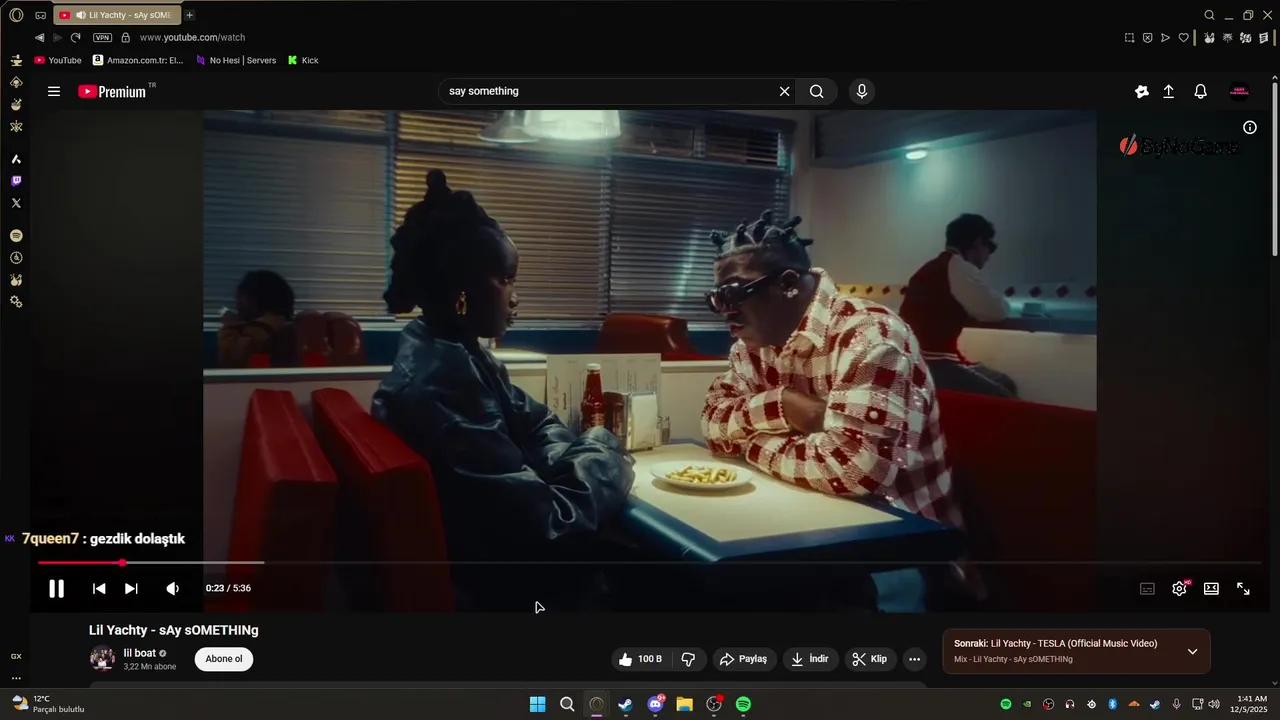Like the video (100 B)
The width and height of the screenshot is (1280, 720).
(640, 659)
